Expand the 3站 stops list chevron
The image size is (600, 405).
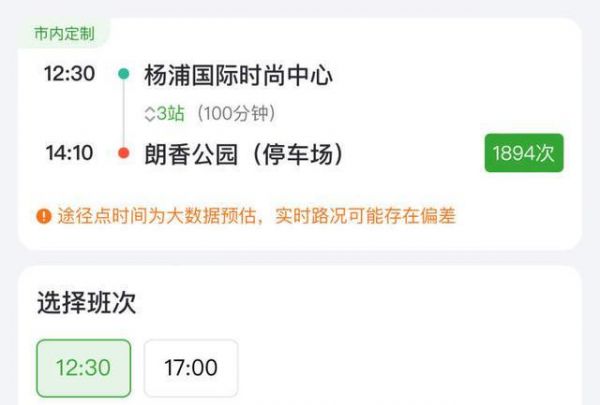(x=150, y=114)
